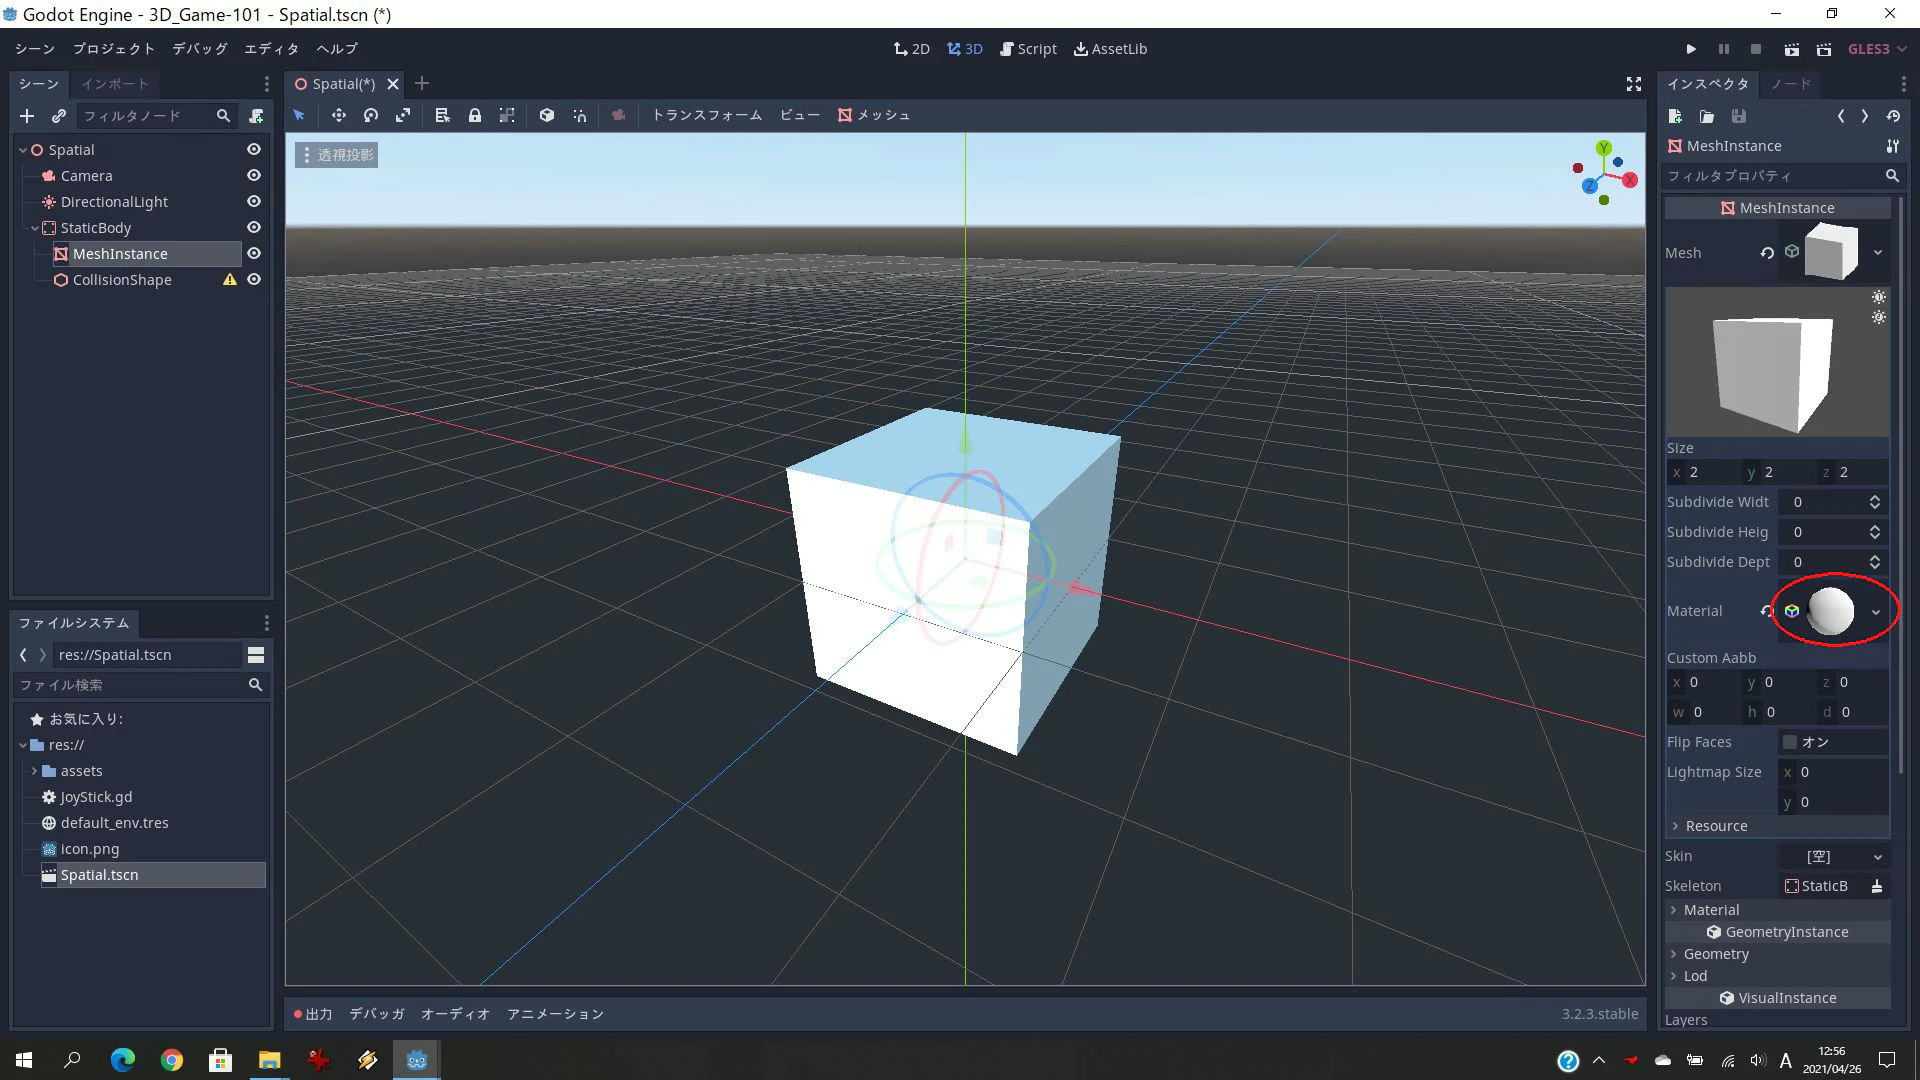The image size is (1920, 1080).
Task: Expand the assets folder
Action: 35,771
